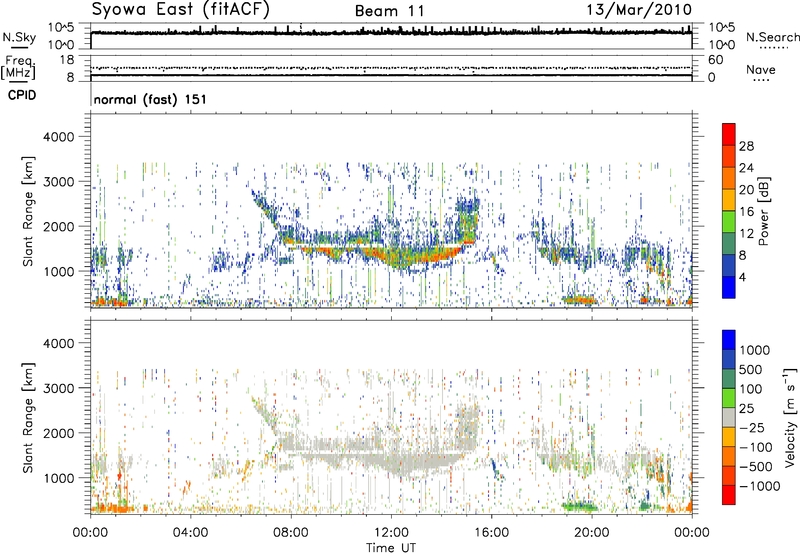Click the "4000" tick on the Power panel axis

tap(59, 137)
